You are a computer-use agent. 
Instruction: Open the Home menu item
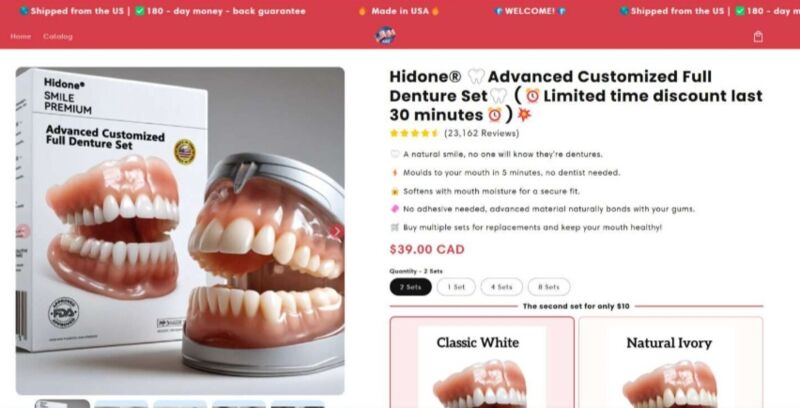(x=20, y=36)
